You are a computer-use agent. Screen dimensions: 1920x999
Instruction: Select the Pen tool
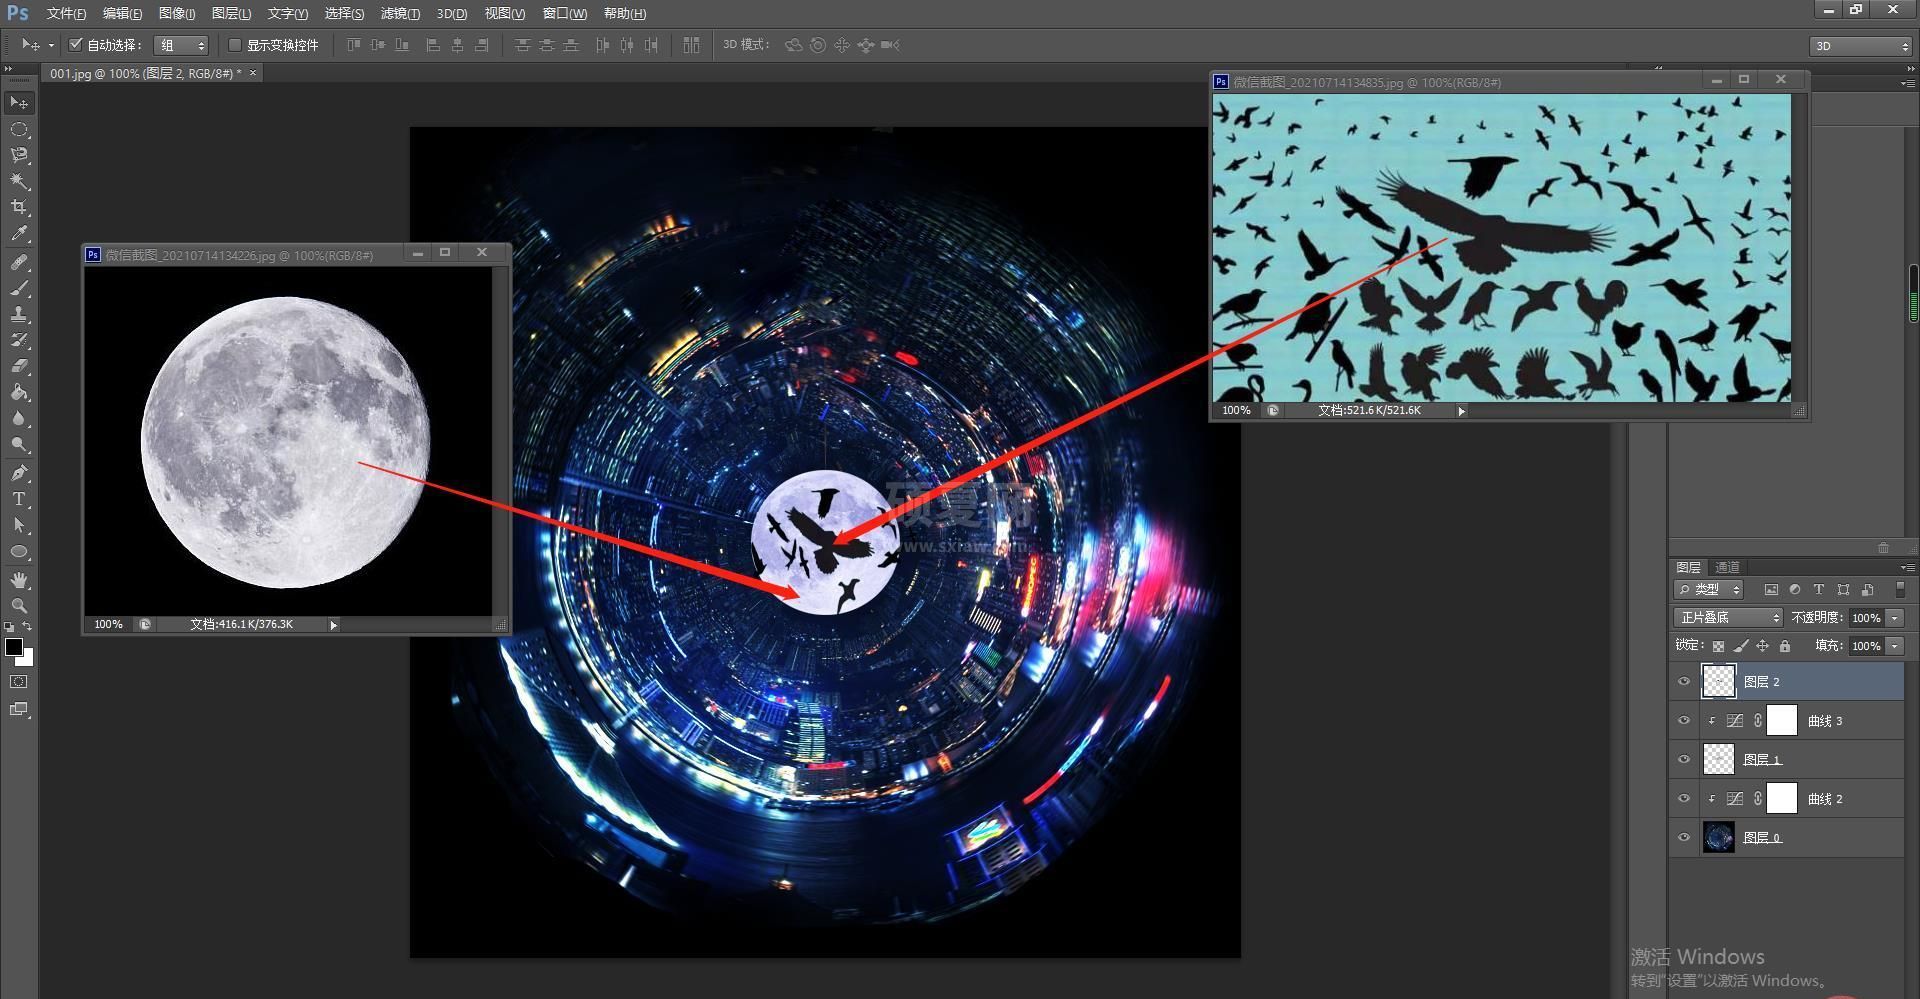point(19,472)
